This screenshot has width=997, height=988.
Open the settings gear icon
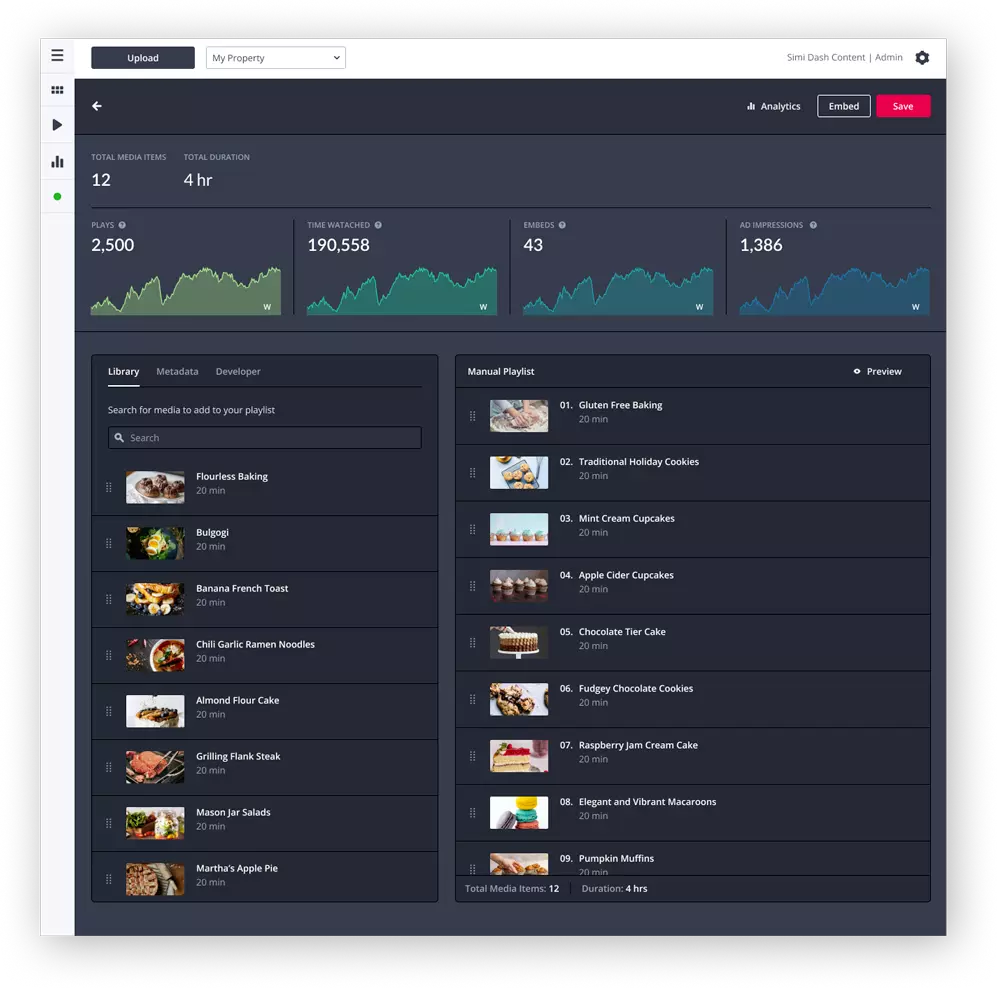[x=922, y=58]
